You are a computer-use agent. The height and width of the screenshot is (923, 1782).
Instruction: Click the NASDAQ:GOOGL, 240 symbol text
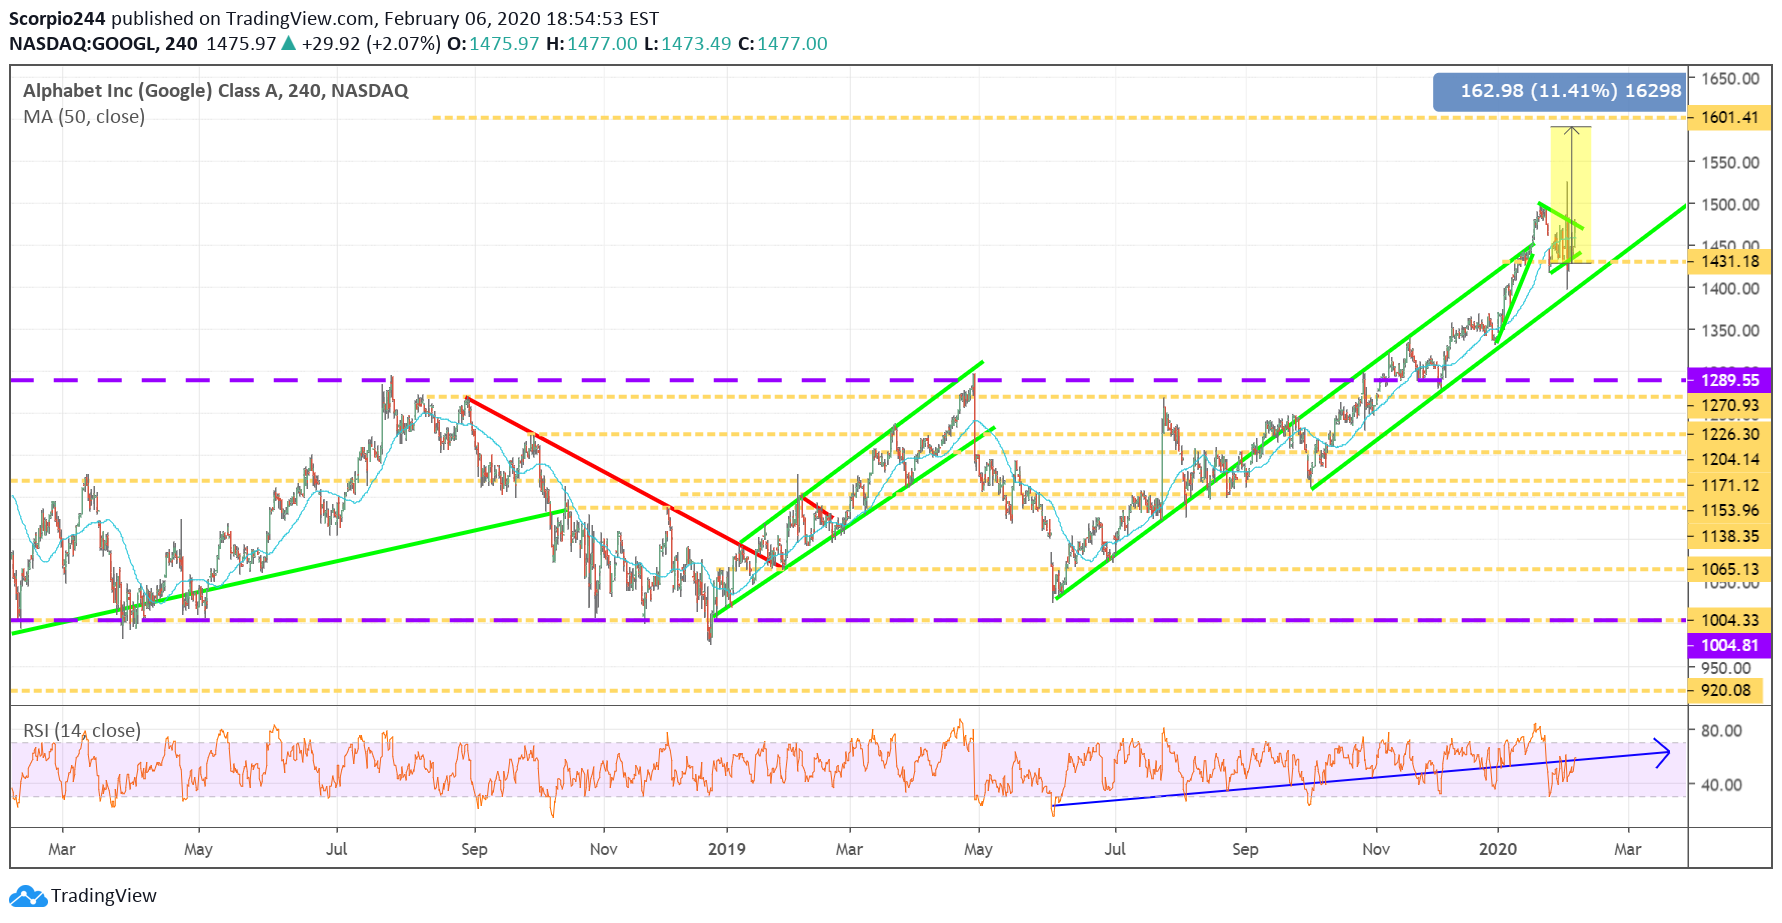click(104, 44)
